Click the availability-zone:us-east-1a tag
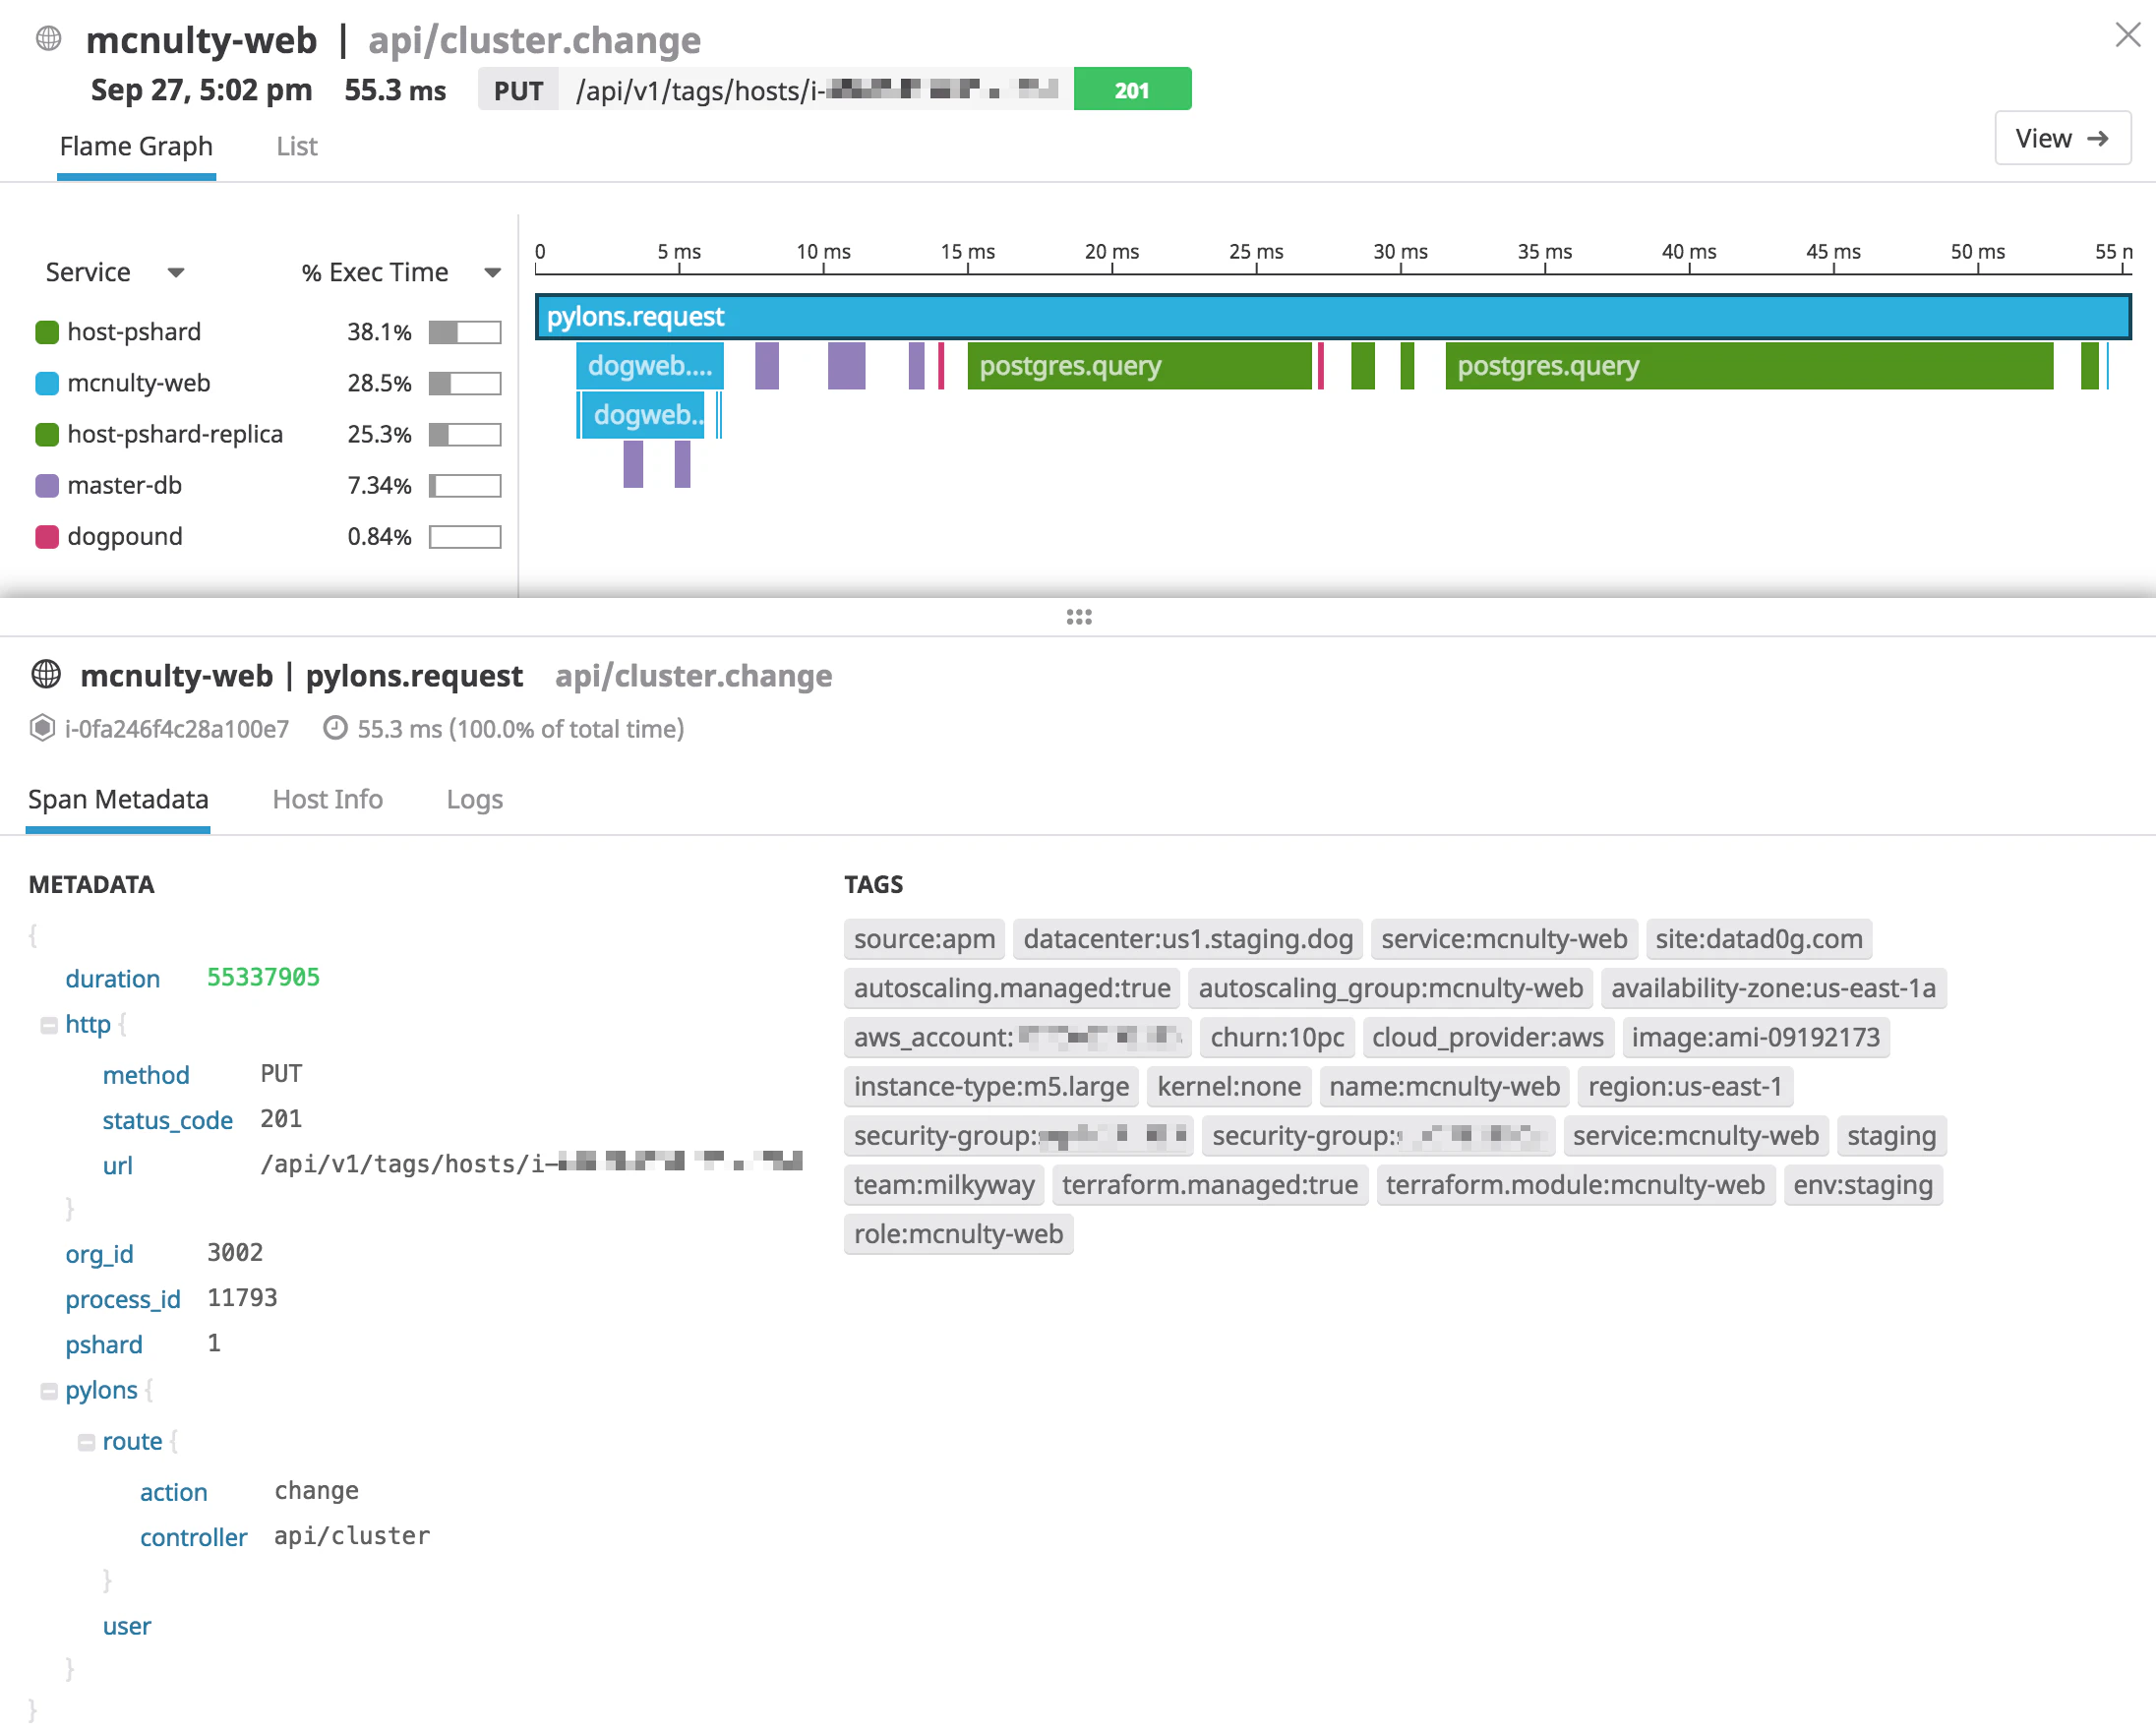 1773,988
